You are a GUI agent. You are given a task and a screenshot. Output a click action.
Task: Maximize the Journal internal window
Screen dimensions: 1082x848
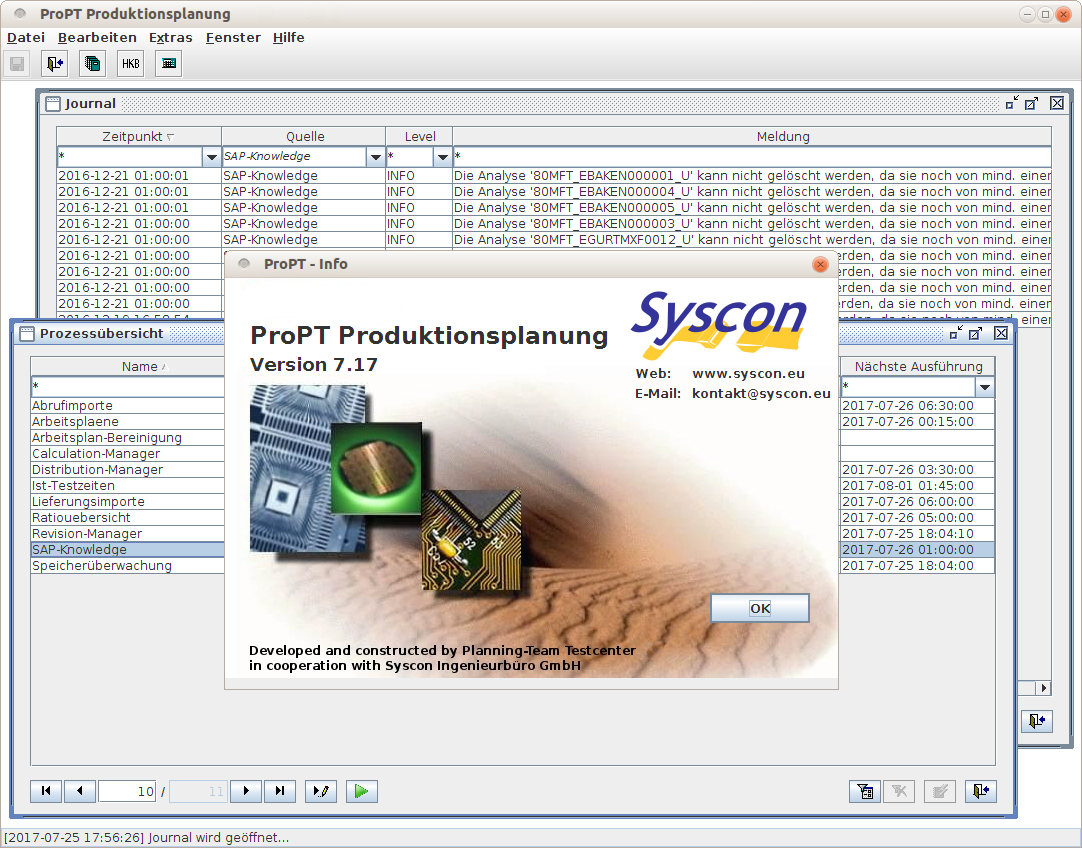1032,103
